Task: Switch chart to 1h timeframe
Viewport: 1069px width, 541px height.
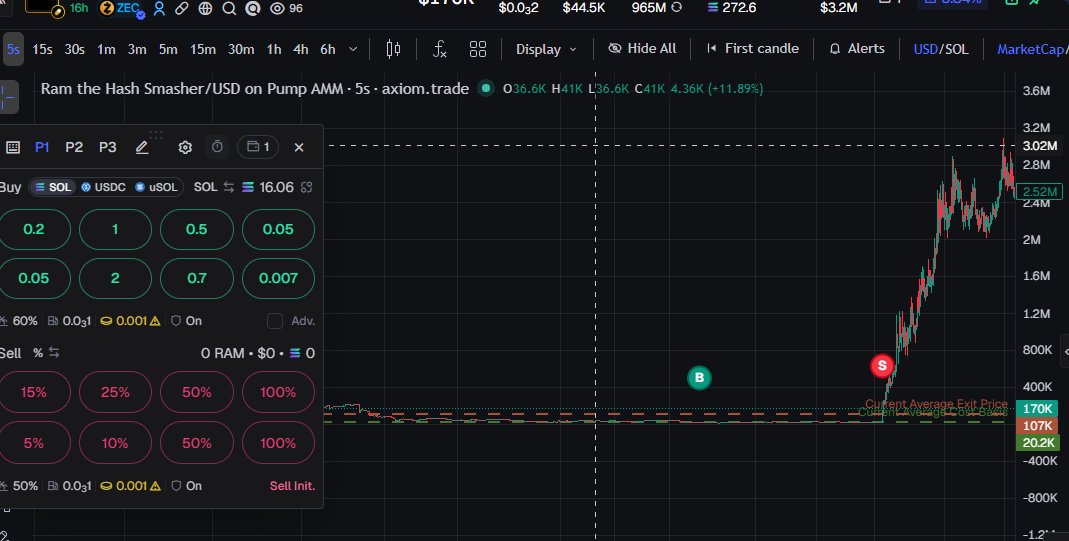Action: pos(274,49)
